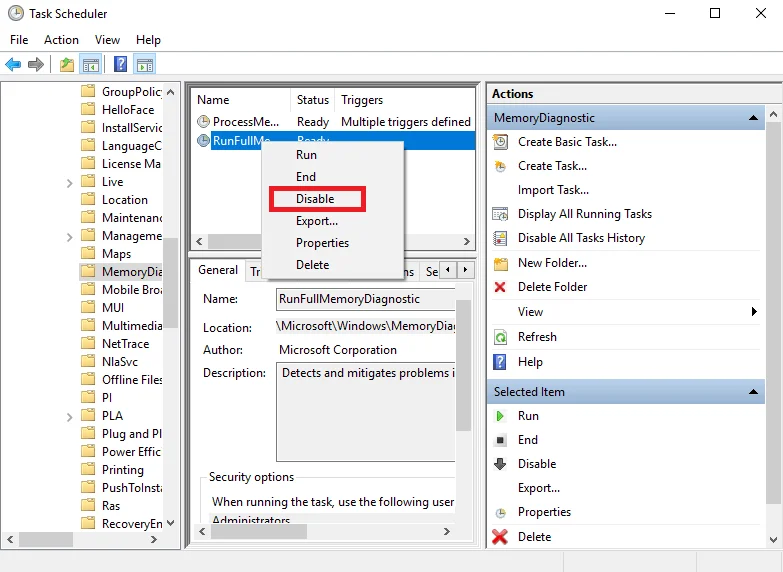Click Import Task... in Actions pane
The height and width of the screenshot is (572, 783).
coord(553,190)
